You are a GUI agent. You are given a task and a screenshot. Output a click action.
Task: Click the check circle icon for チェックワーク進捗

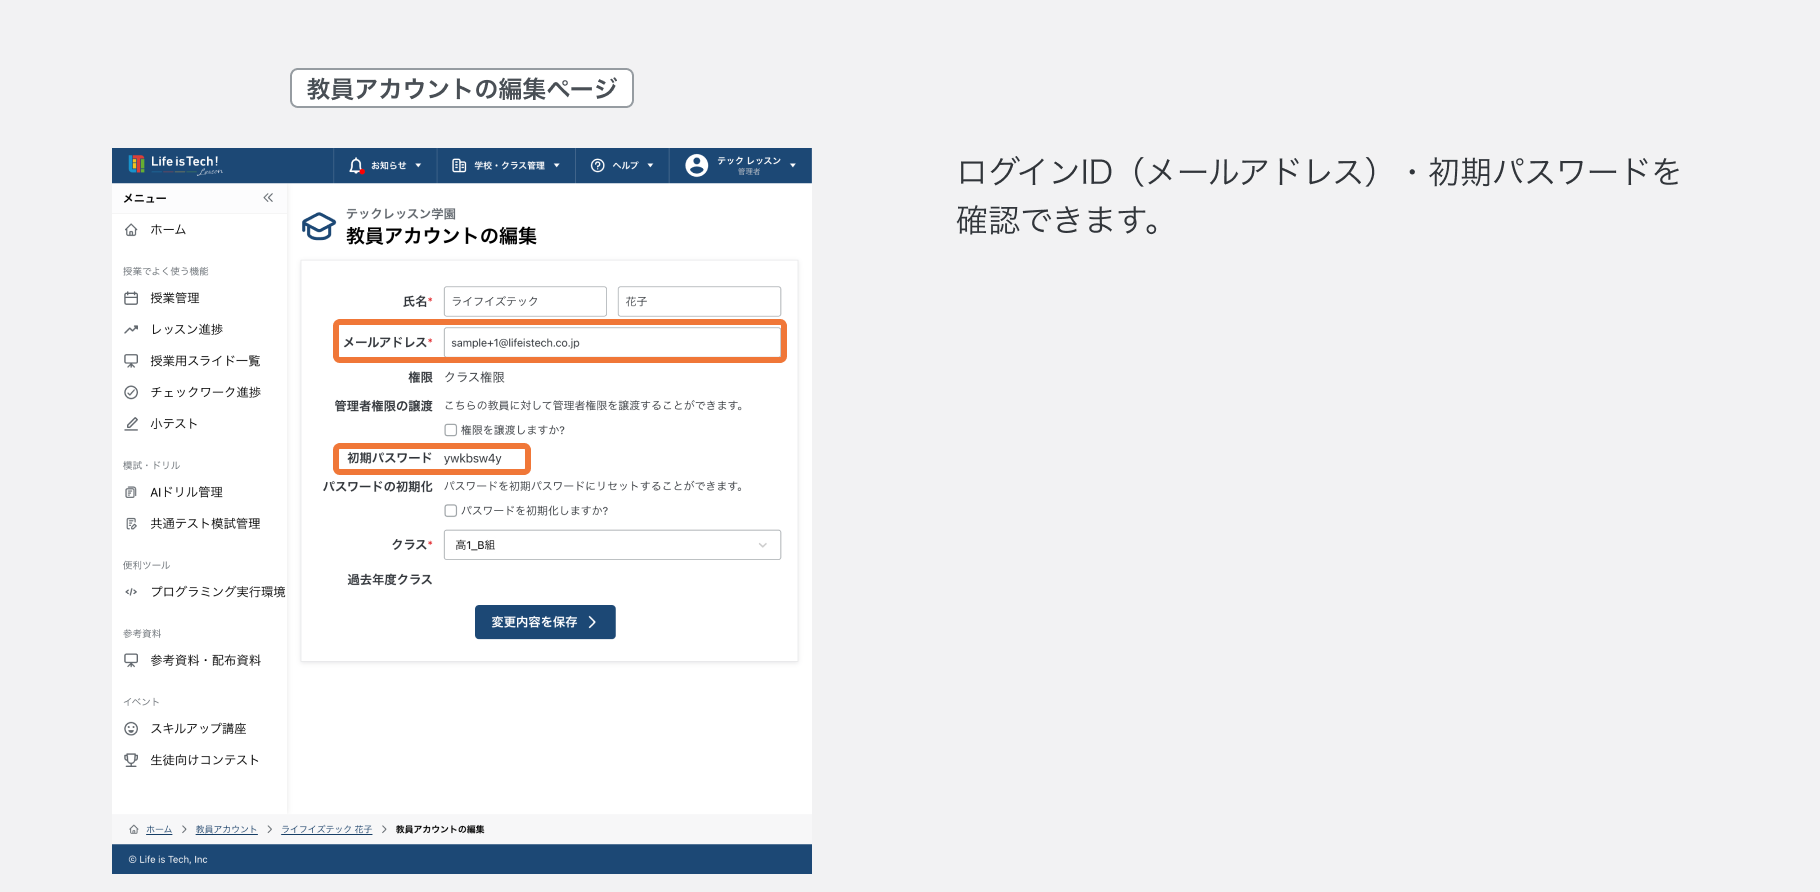click(131, 392)
